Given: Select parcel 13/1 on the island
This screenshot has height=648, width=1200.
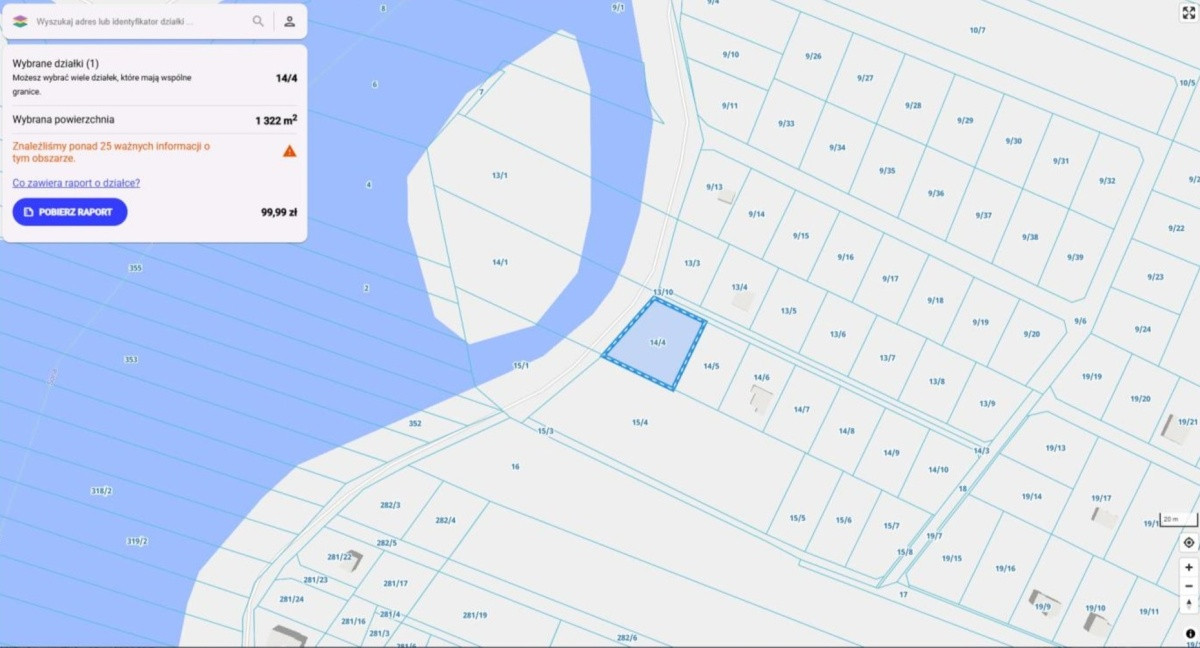Looking at the screenshot, I should click(500, 176).
